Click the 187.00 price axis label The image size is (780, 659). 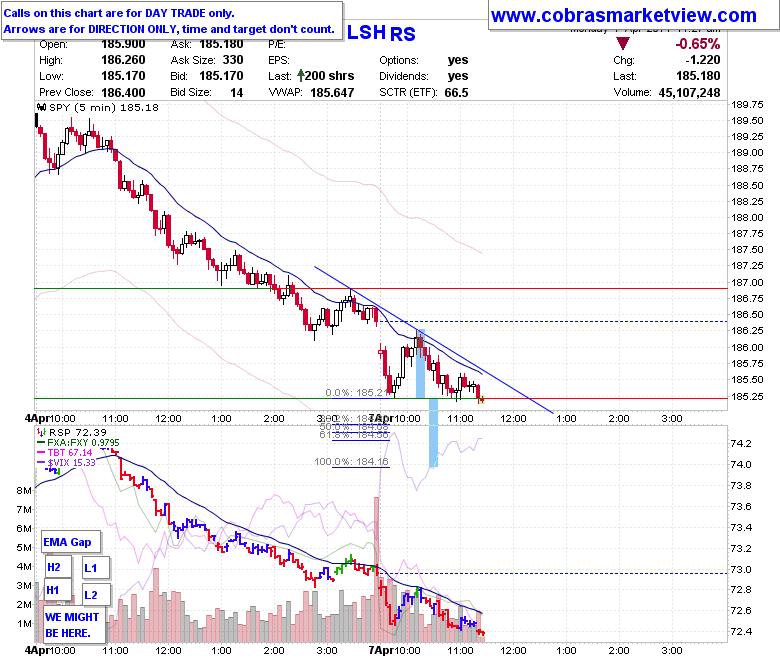pyautogui.click(x=747, y=282)
